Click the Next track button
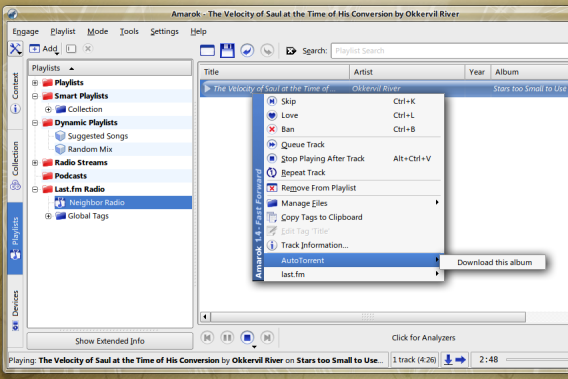 pos(267,338)
